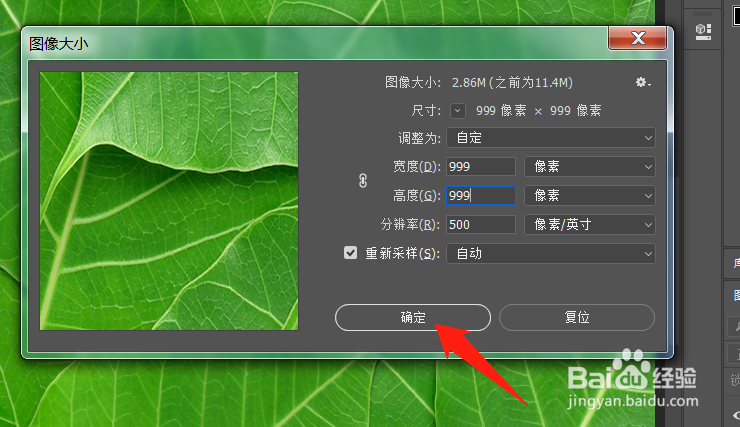The image size is (740, 427).
Task: Click the 分辨率 input field
Action: [x=481, y=225]
